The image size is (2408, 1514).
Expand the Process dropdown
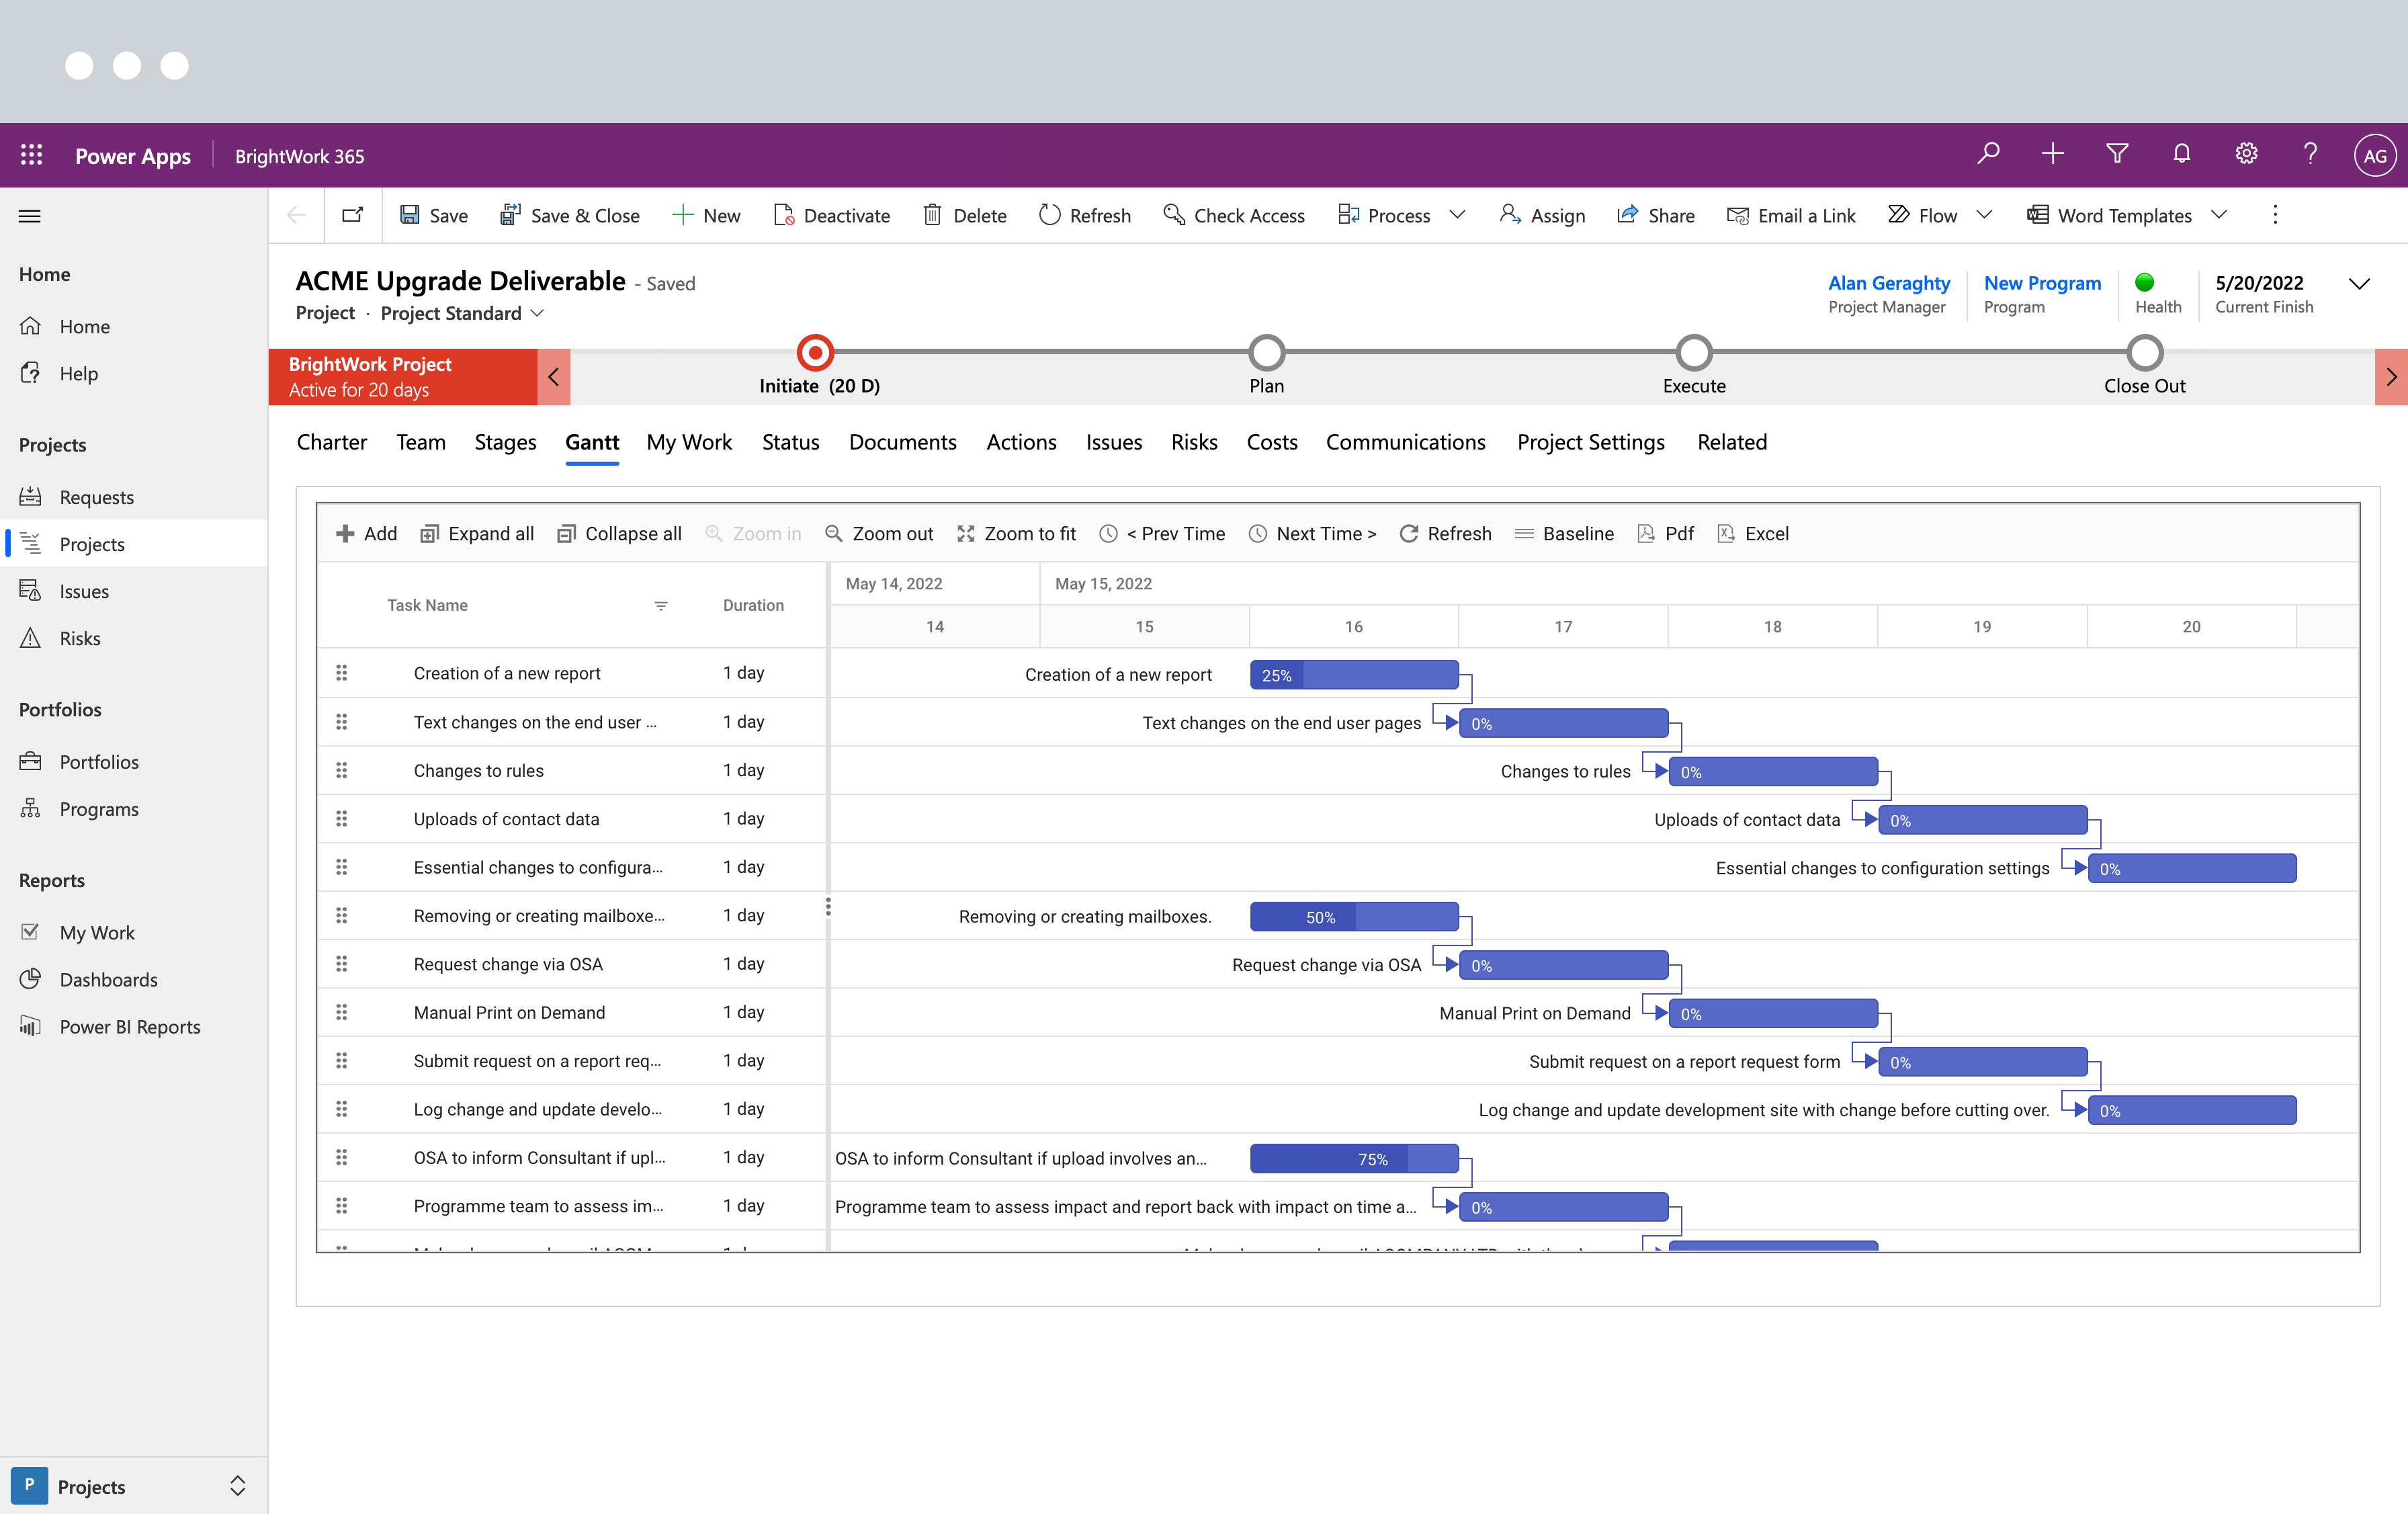(x=1459, y=215)
